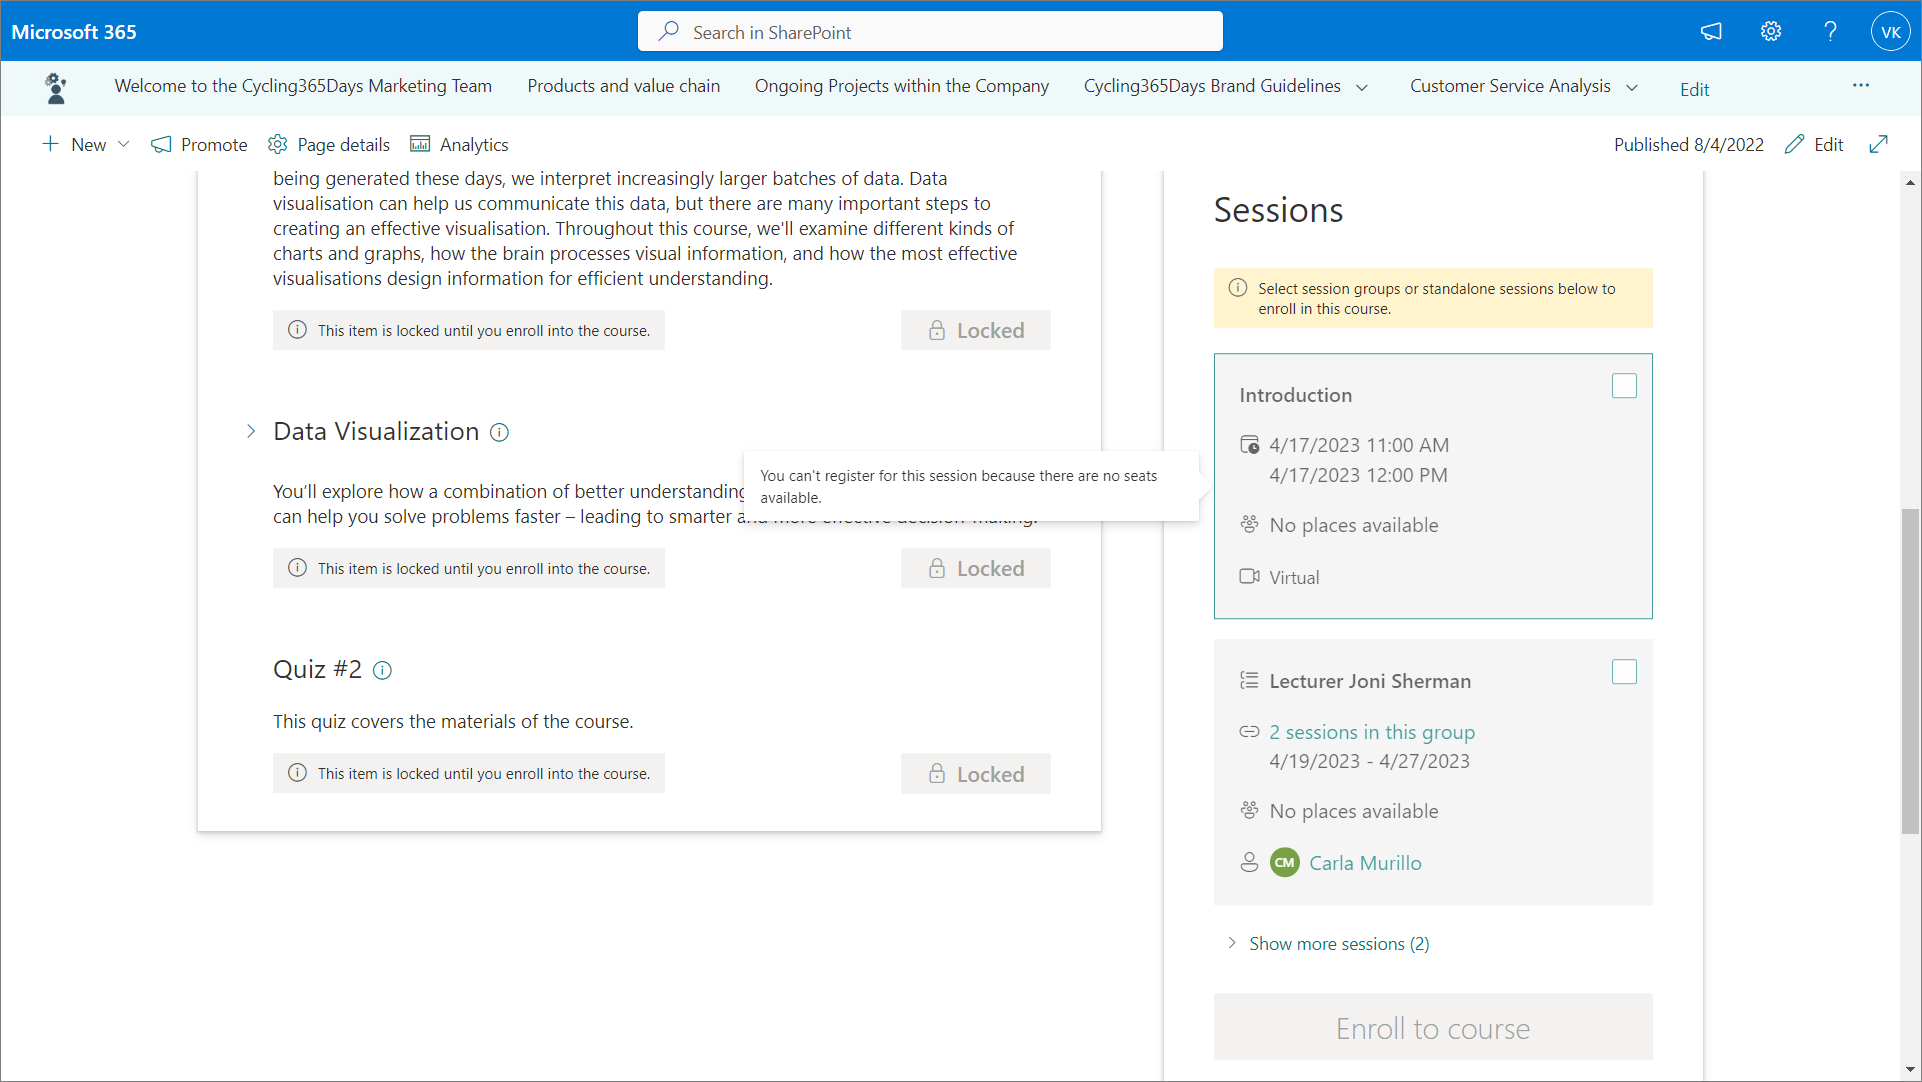Open Ongoing Projects within the Company
The width and height of the screenshot is (1922, 1082).
click(x=901, y=86)
